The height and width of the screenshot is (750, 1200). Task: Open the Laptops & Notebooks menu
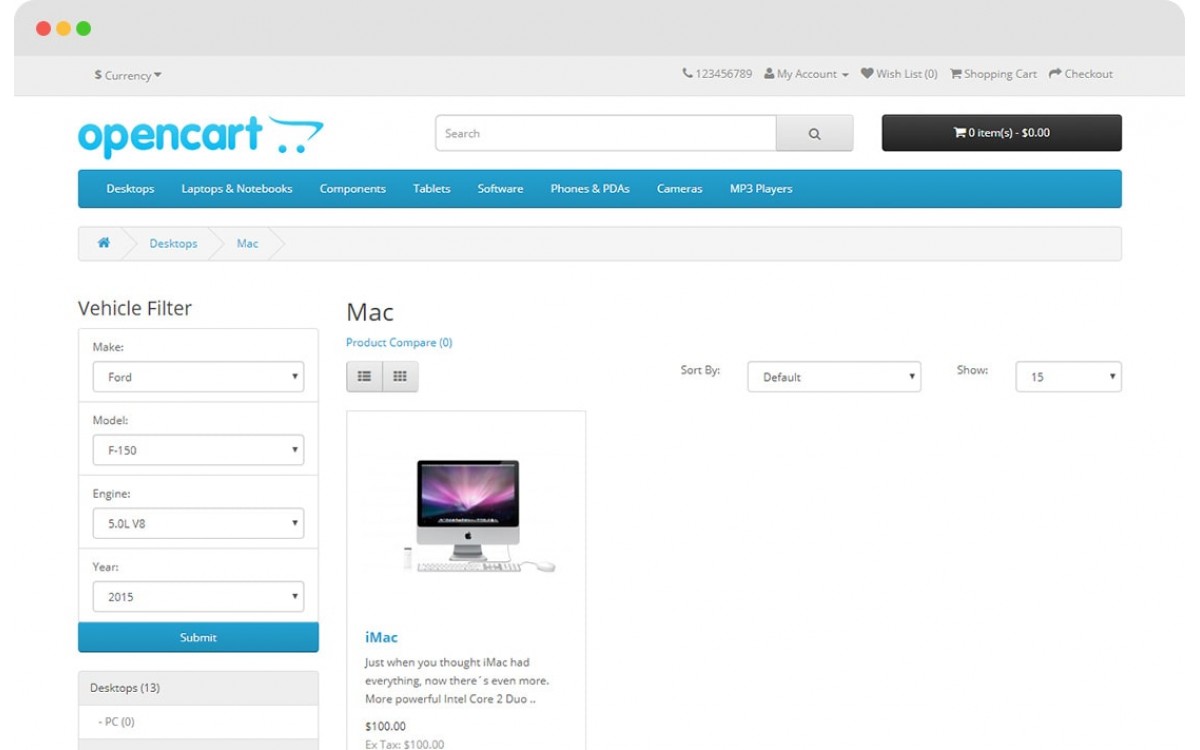pos(237,189)
